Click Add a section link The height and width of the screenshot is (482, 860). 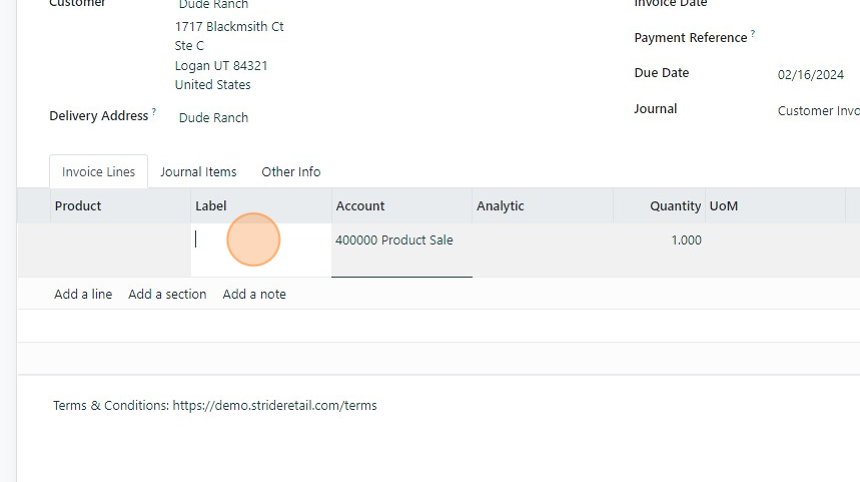pyautogui.click(x=167, y=294)
